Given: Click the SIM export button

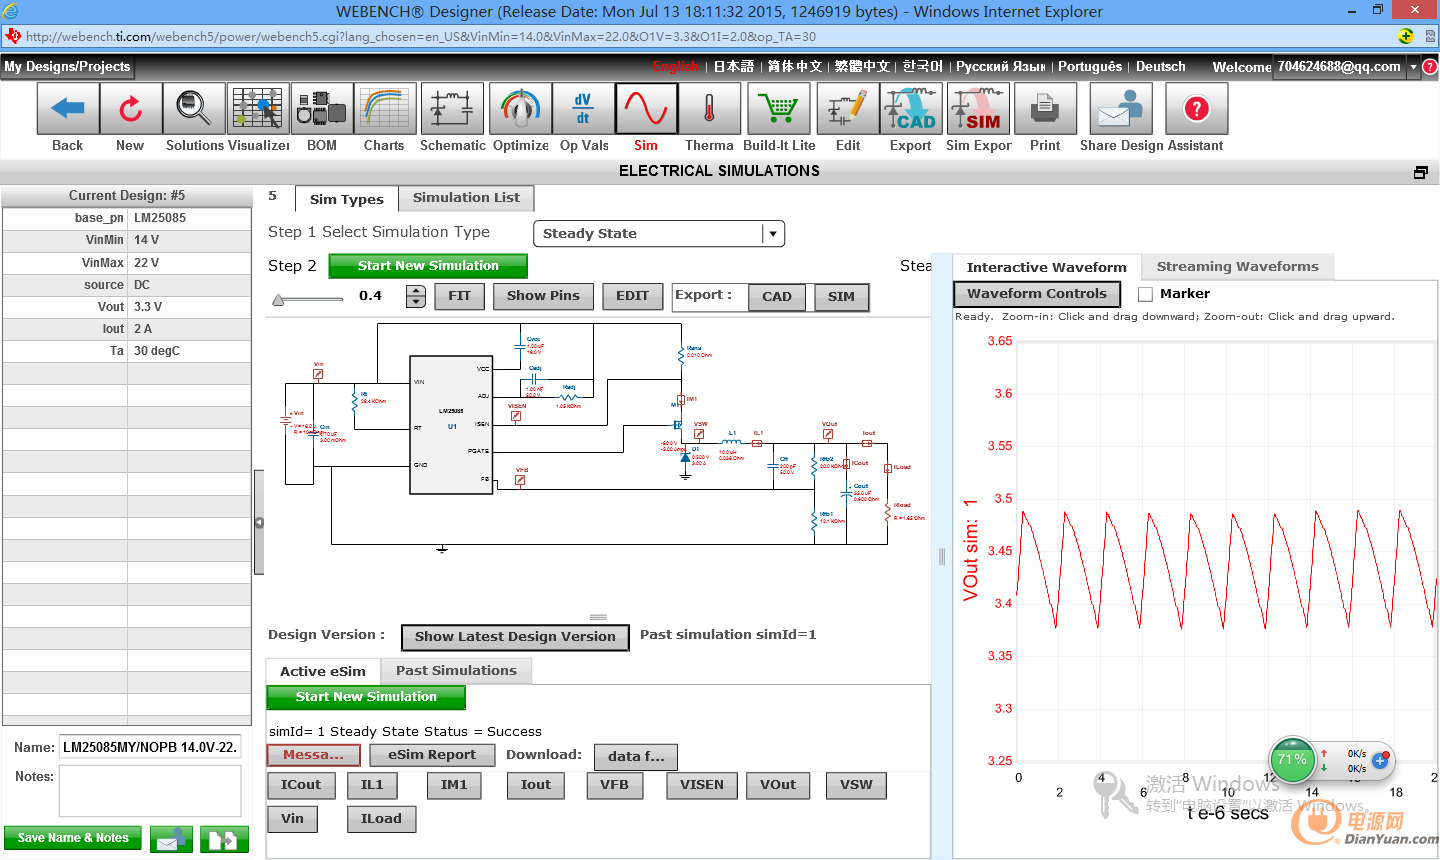Looking at the screenshot, I should pyautogui.click(x=842, y=297).
